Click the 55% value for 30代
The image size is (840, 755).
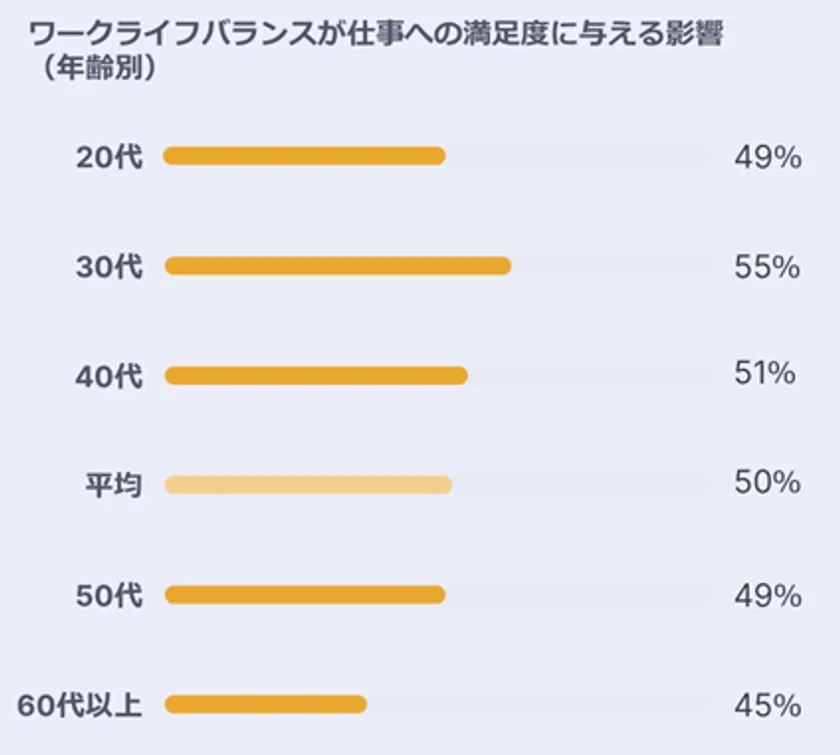(767, 267)
